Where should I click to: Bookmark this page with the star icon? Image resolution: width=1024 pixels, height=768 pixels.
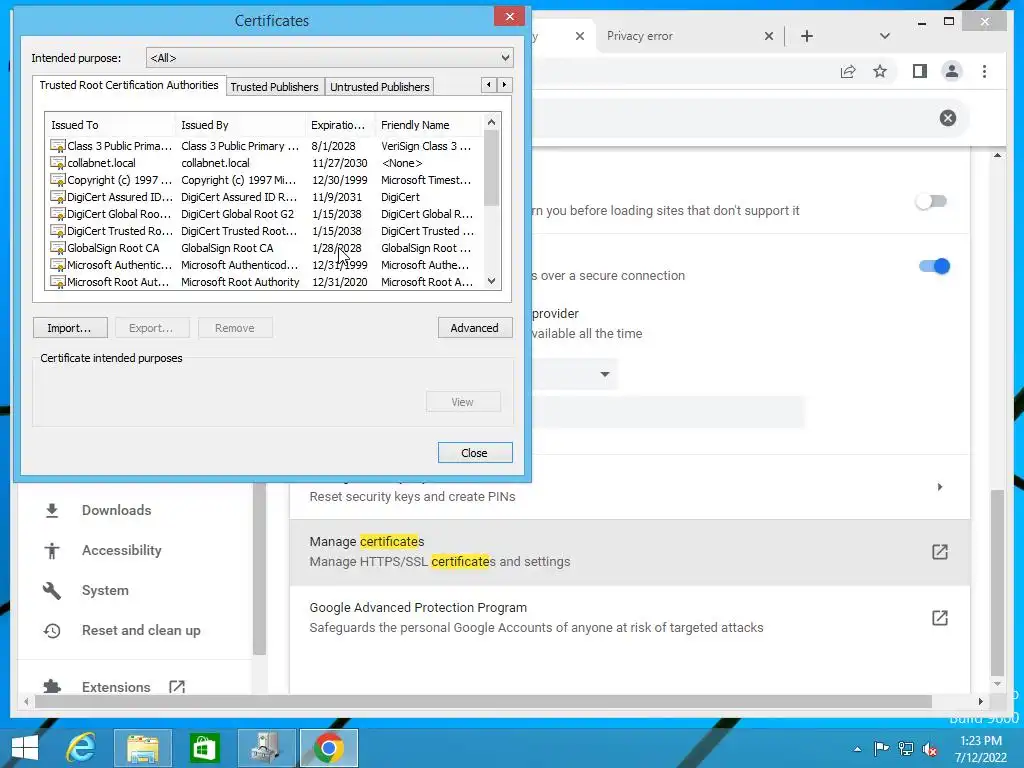pyautogui.click(x=880, y=71)
